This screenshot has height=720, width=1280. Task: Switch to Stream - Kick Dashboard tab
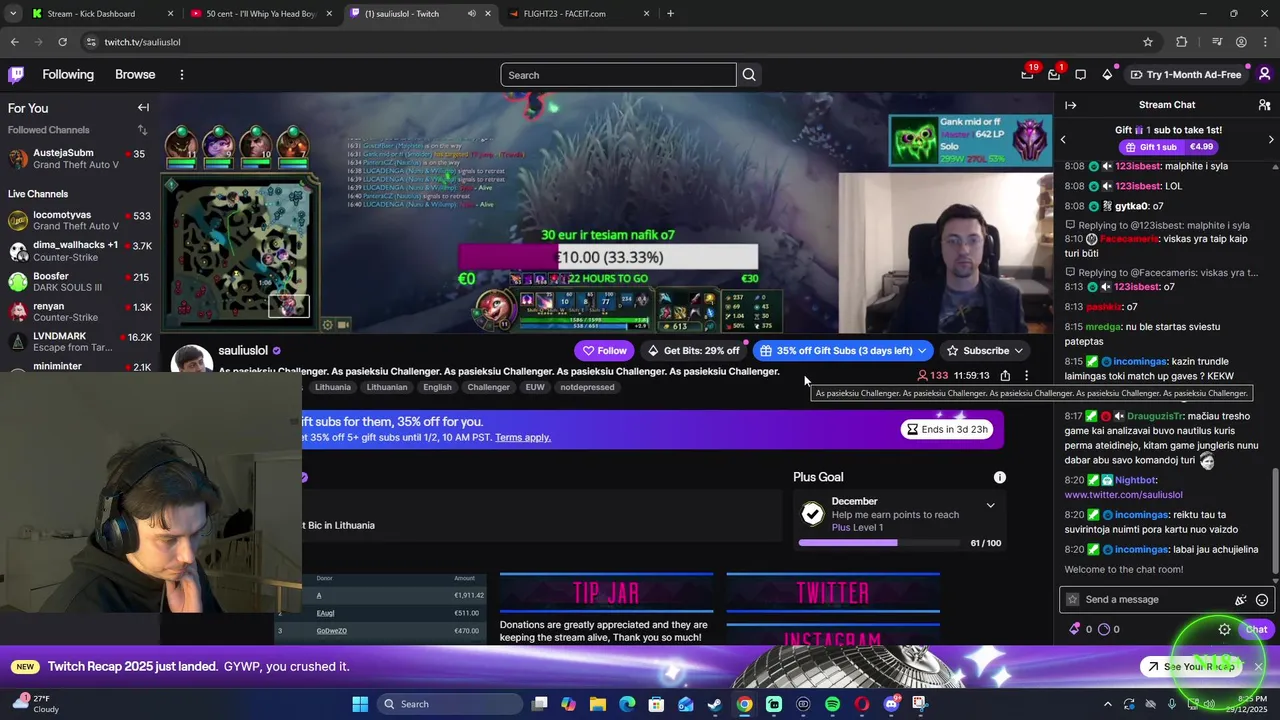coord(103,14)
